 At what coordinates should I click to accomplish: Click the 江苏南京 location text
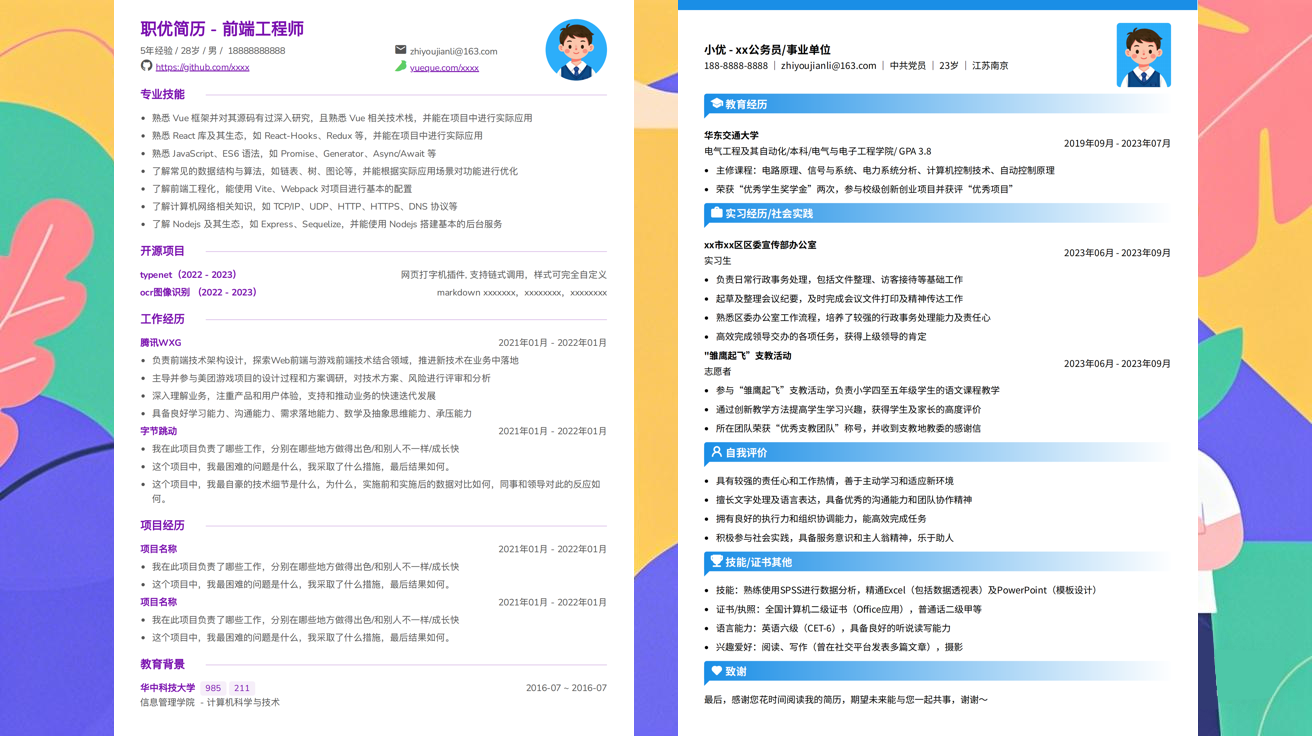click(x=990, y=65)
